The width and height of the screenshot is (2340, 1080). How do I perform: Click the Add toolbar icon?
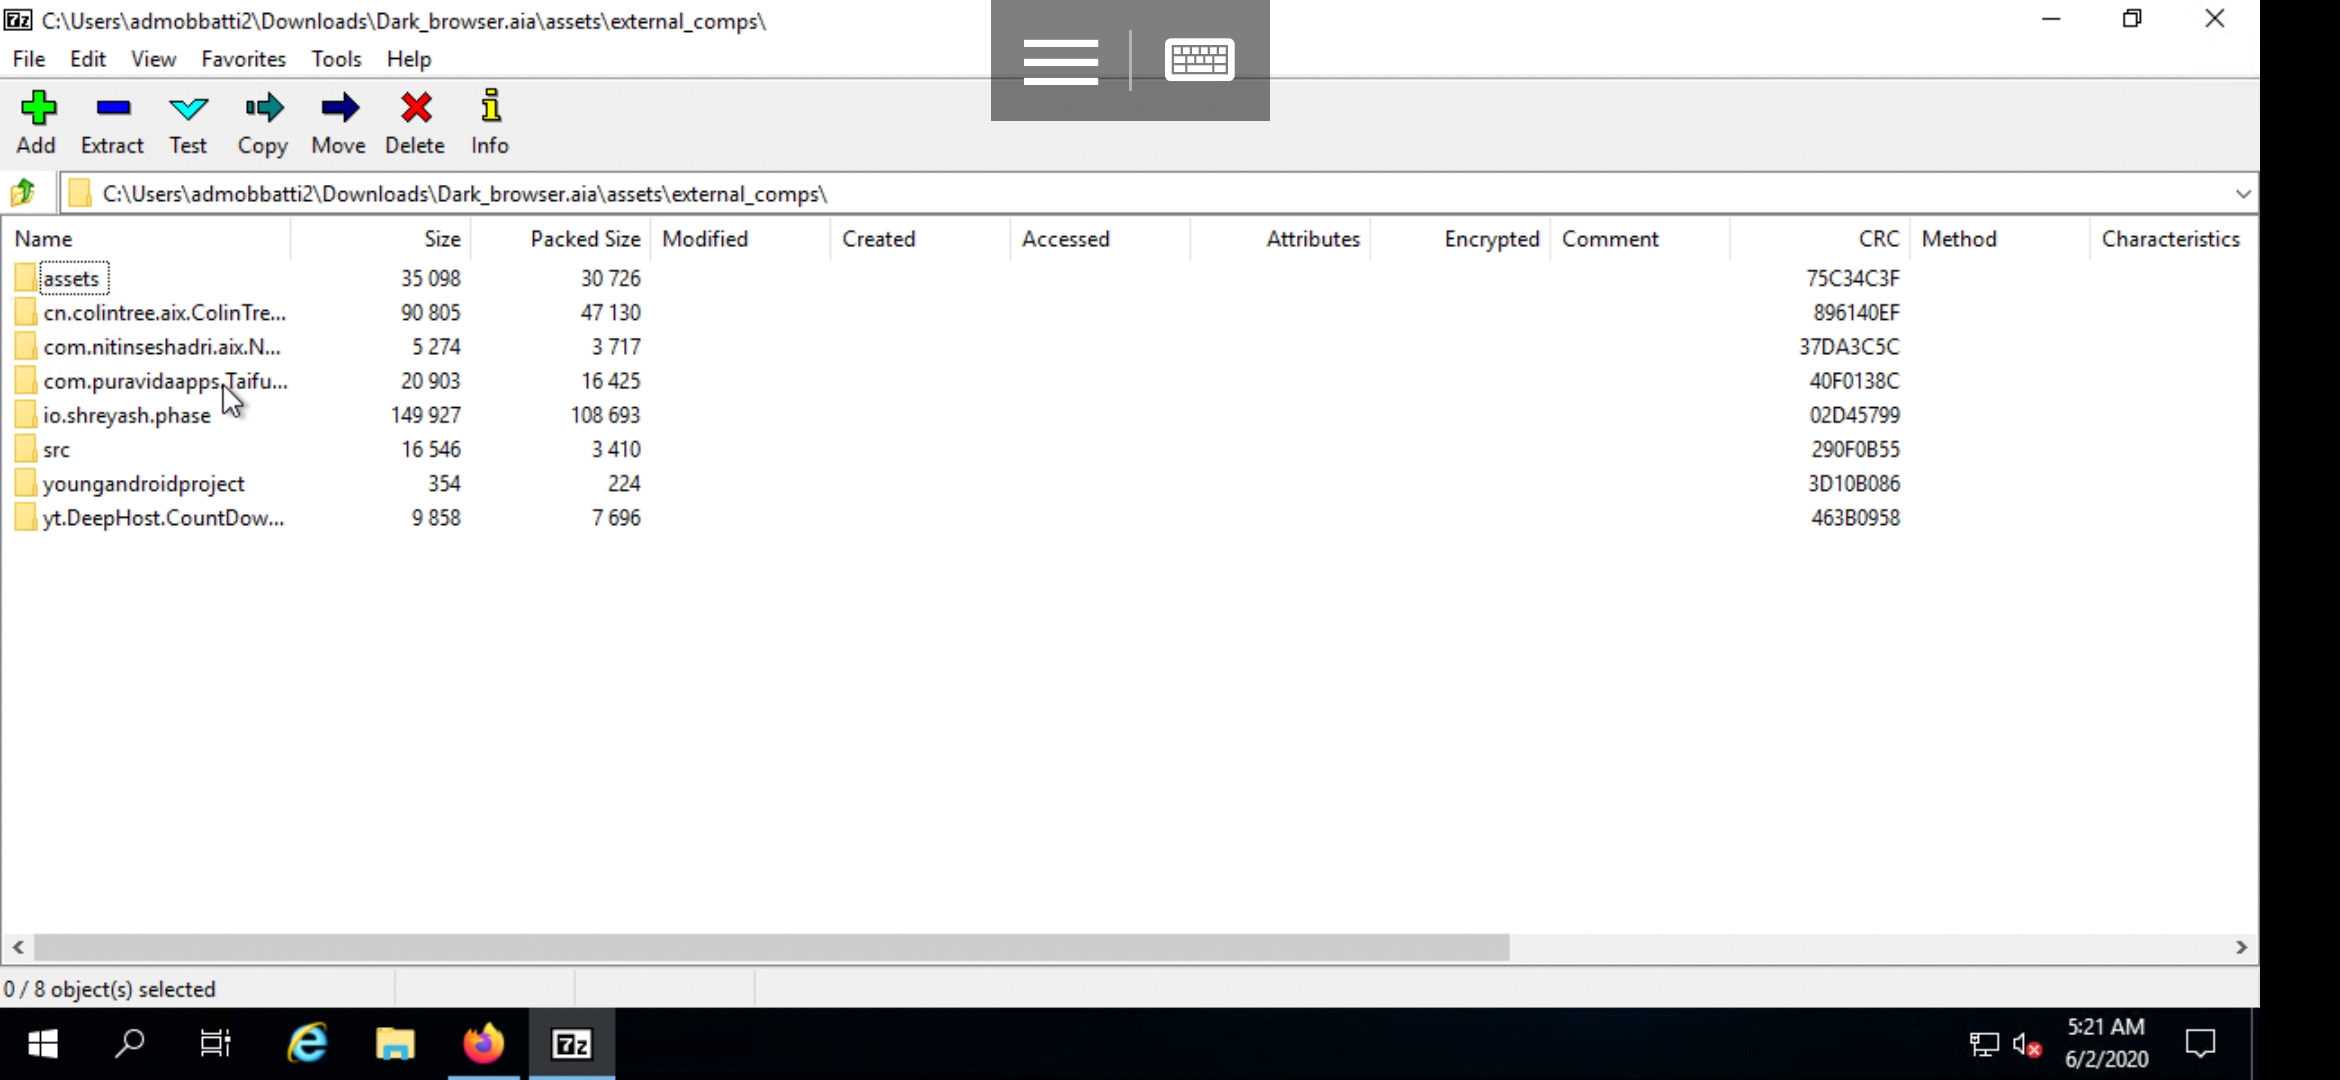coord(37,107)
